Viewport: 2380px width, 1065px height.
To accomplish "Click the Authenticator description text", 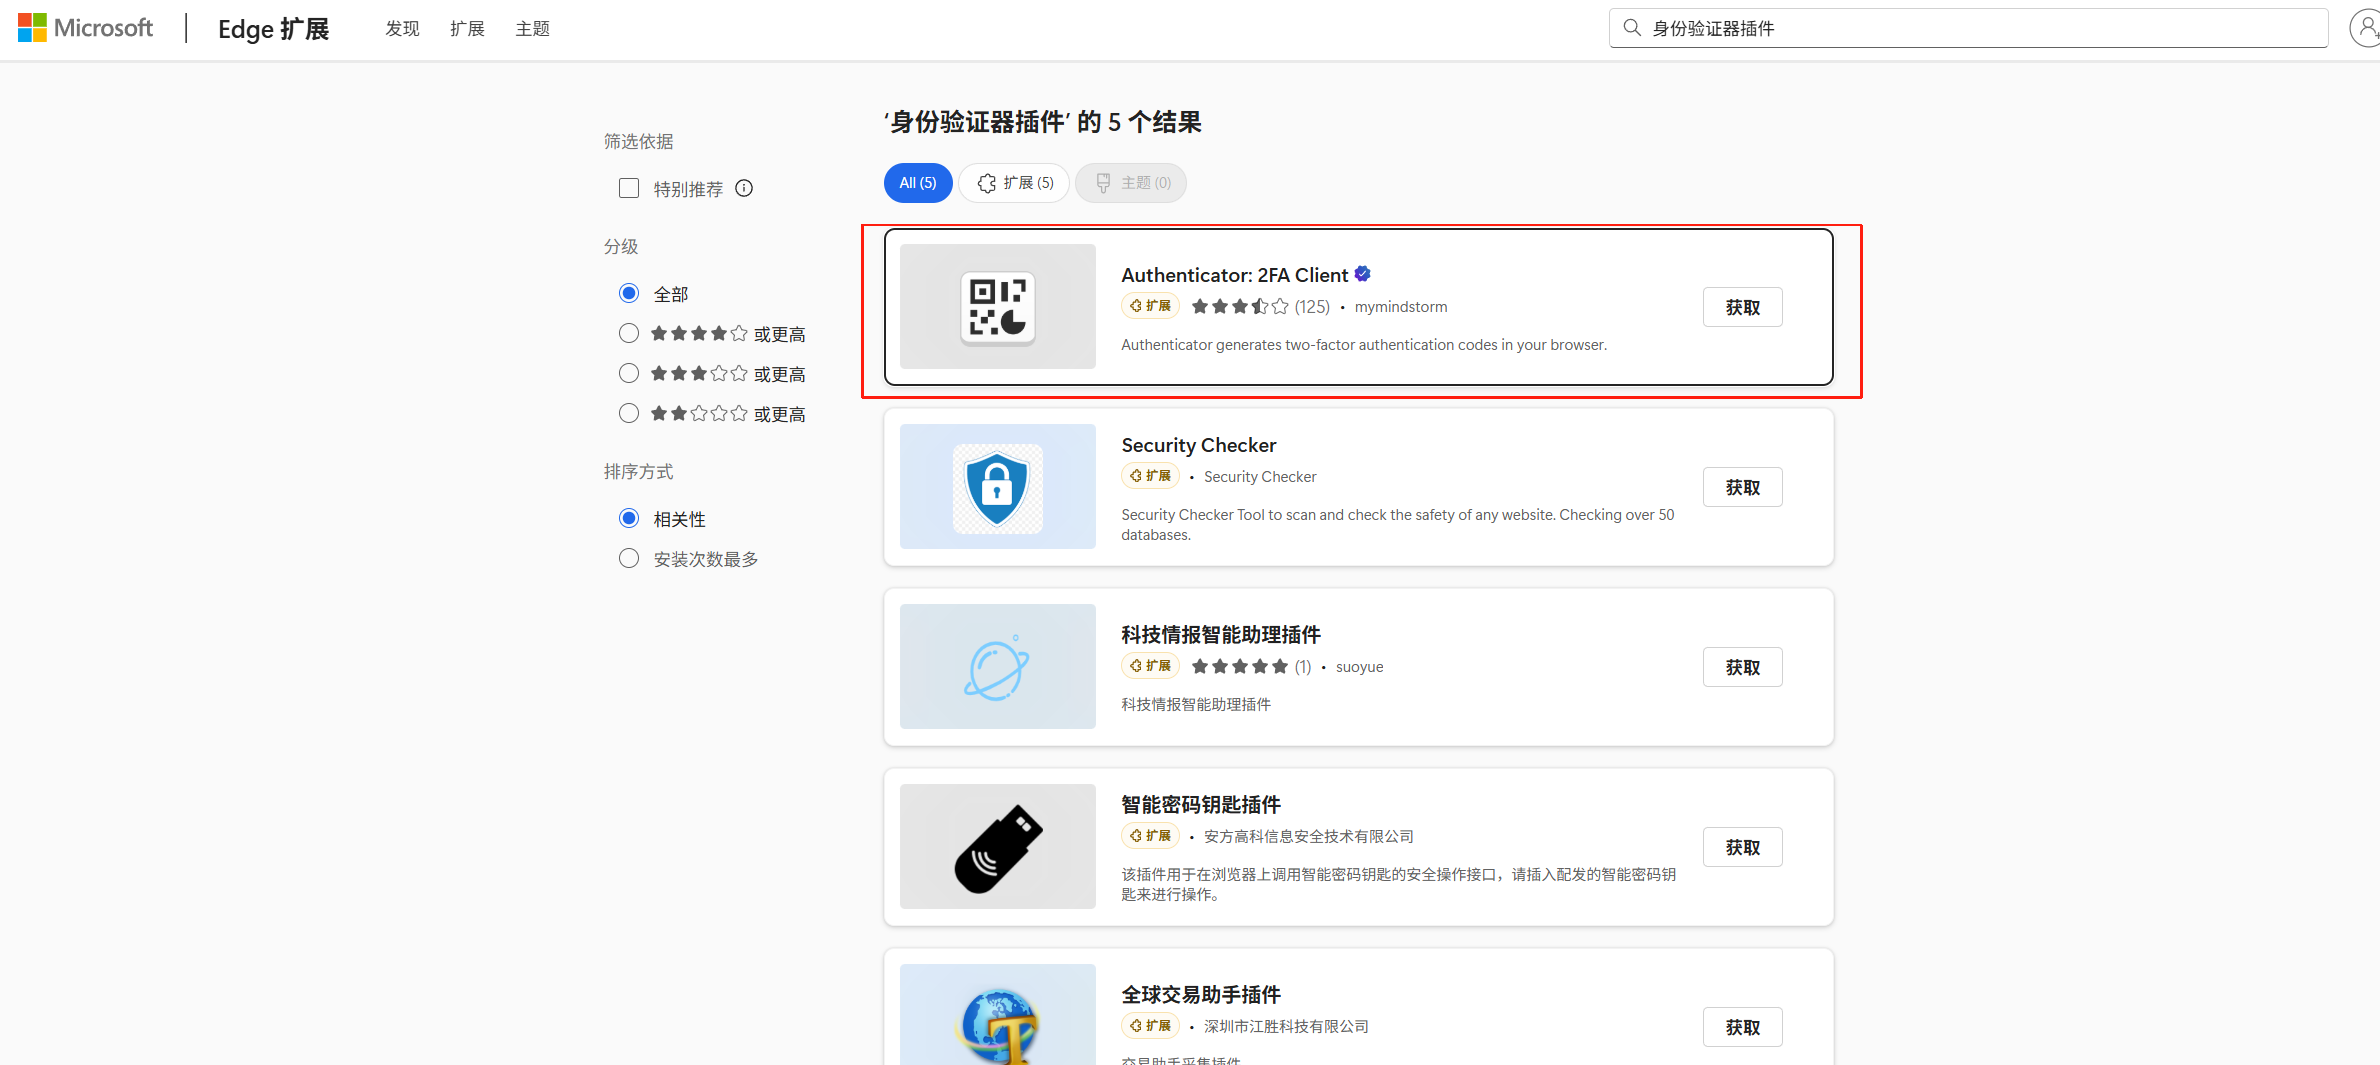I will pyautogui.click(x=1364, y=345).
